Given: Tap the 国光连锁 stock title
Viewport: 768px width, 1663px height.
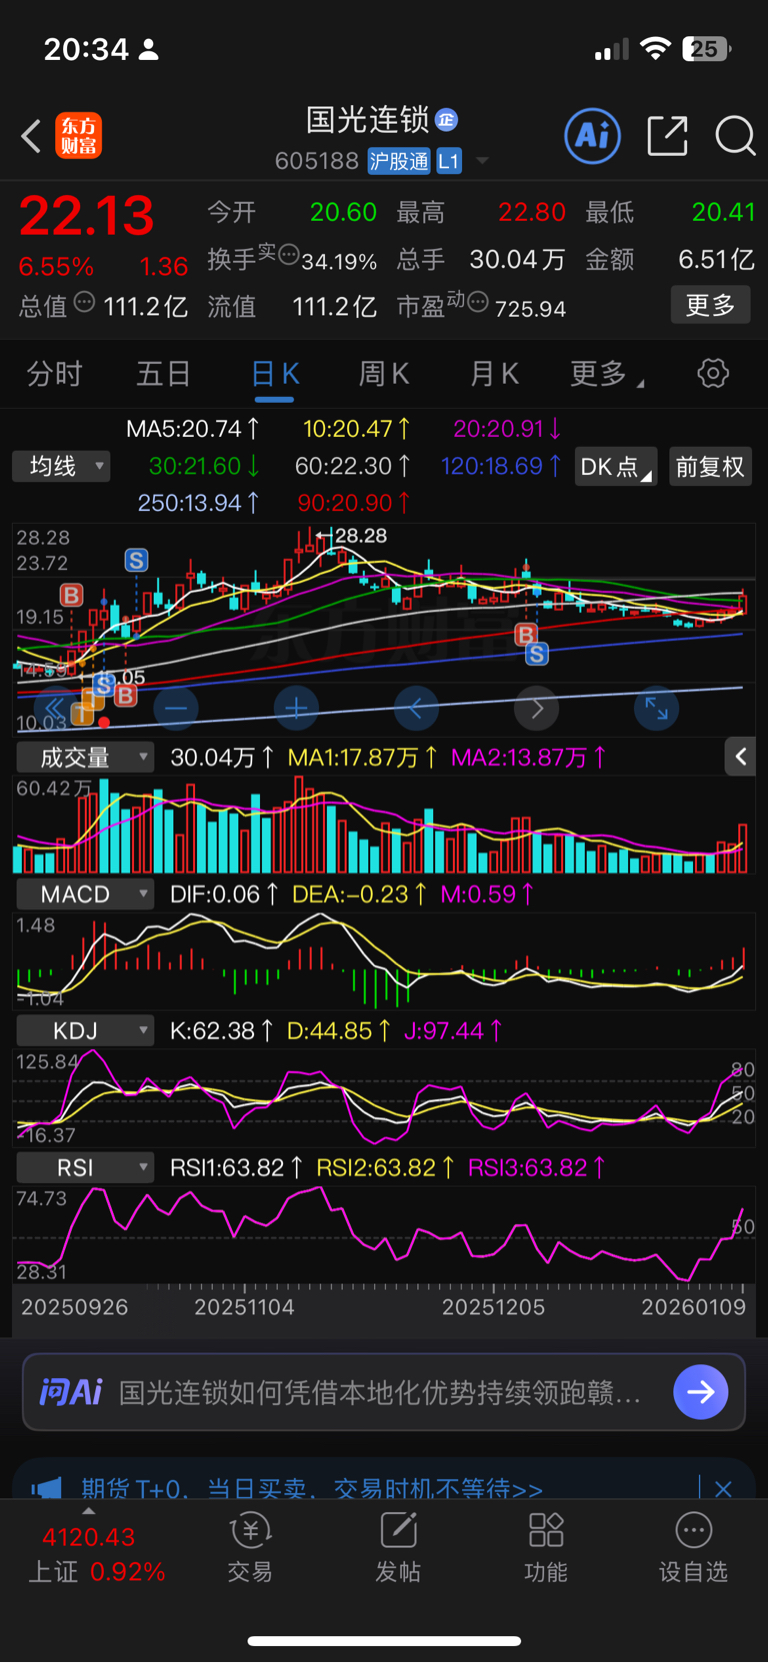Looking at the screenshot, I should click(367, 120).
